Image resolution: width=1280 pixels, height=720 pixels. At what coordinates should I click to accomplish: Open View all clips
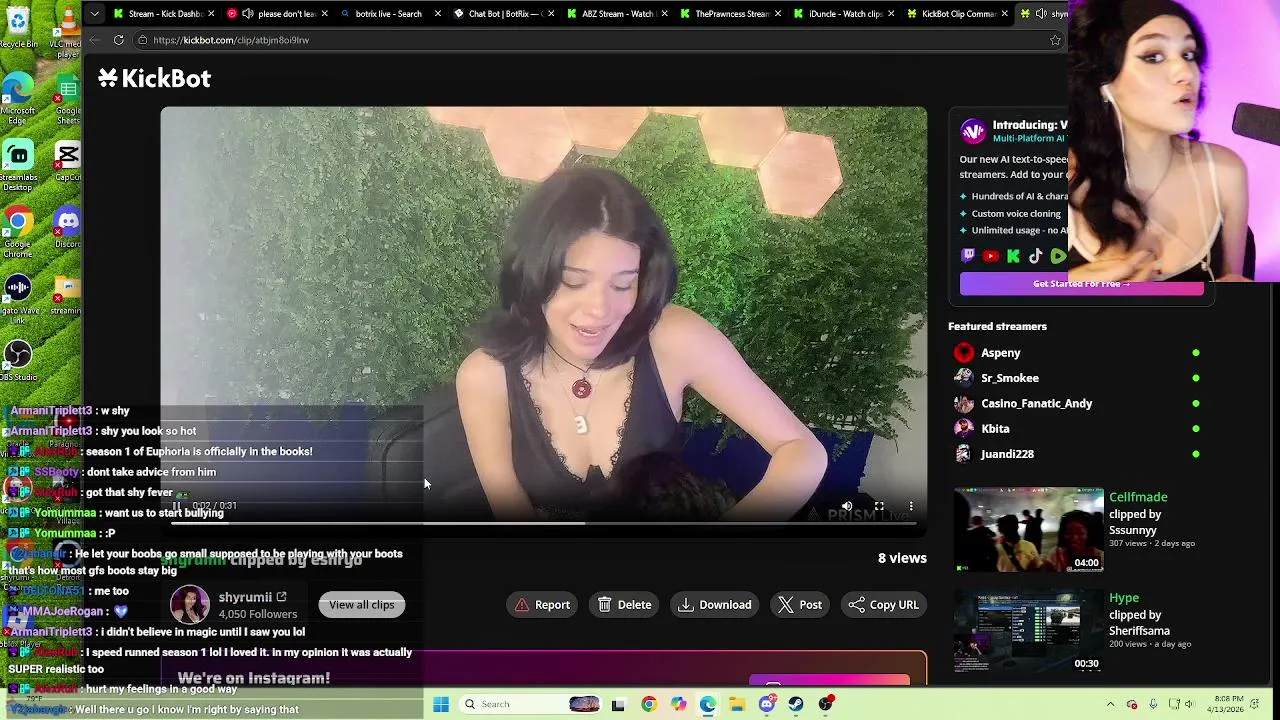click(x=361, y=605)
